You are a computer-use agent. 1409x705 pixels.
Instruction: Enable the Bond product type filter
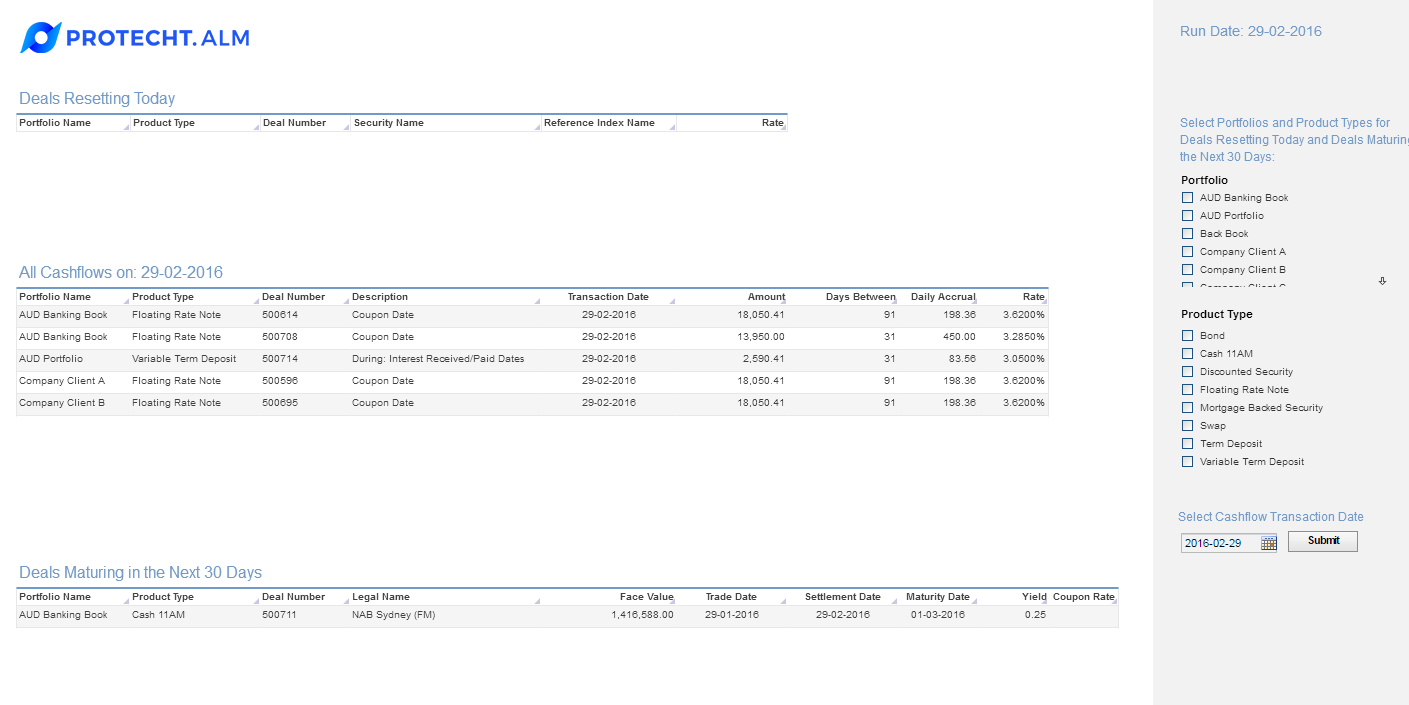[x=1187, y=335]
